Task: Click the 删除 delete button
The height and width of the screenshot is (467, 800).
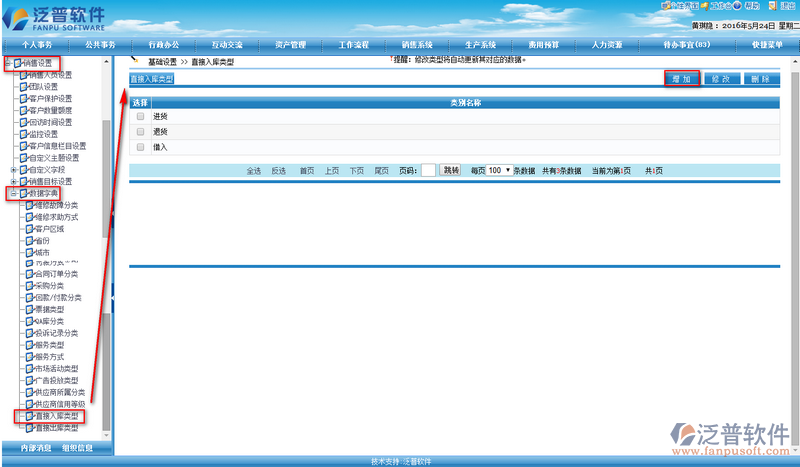Action: (x=758, y=78)
